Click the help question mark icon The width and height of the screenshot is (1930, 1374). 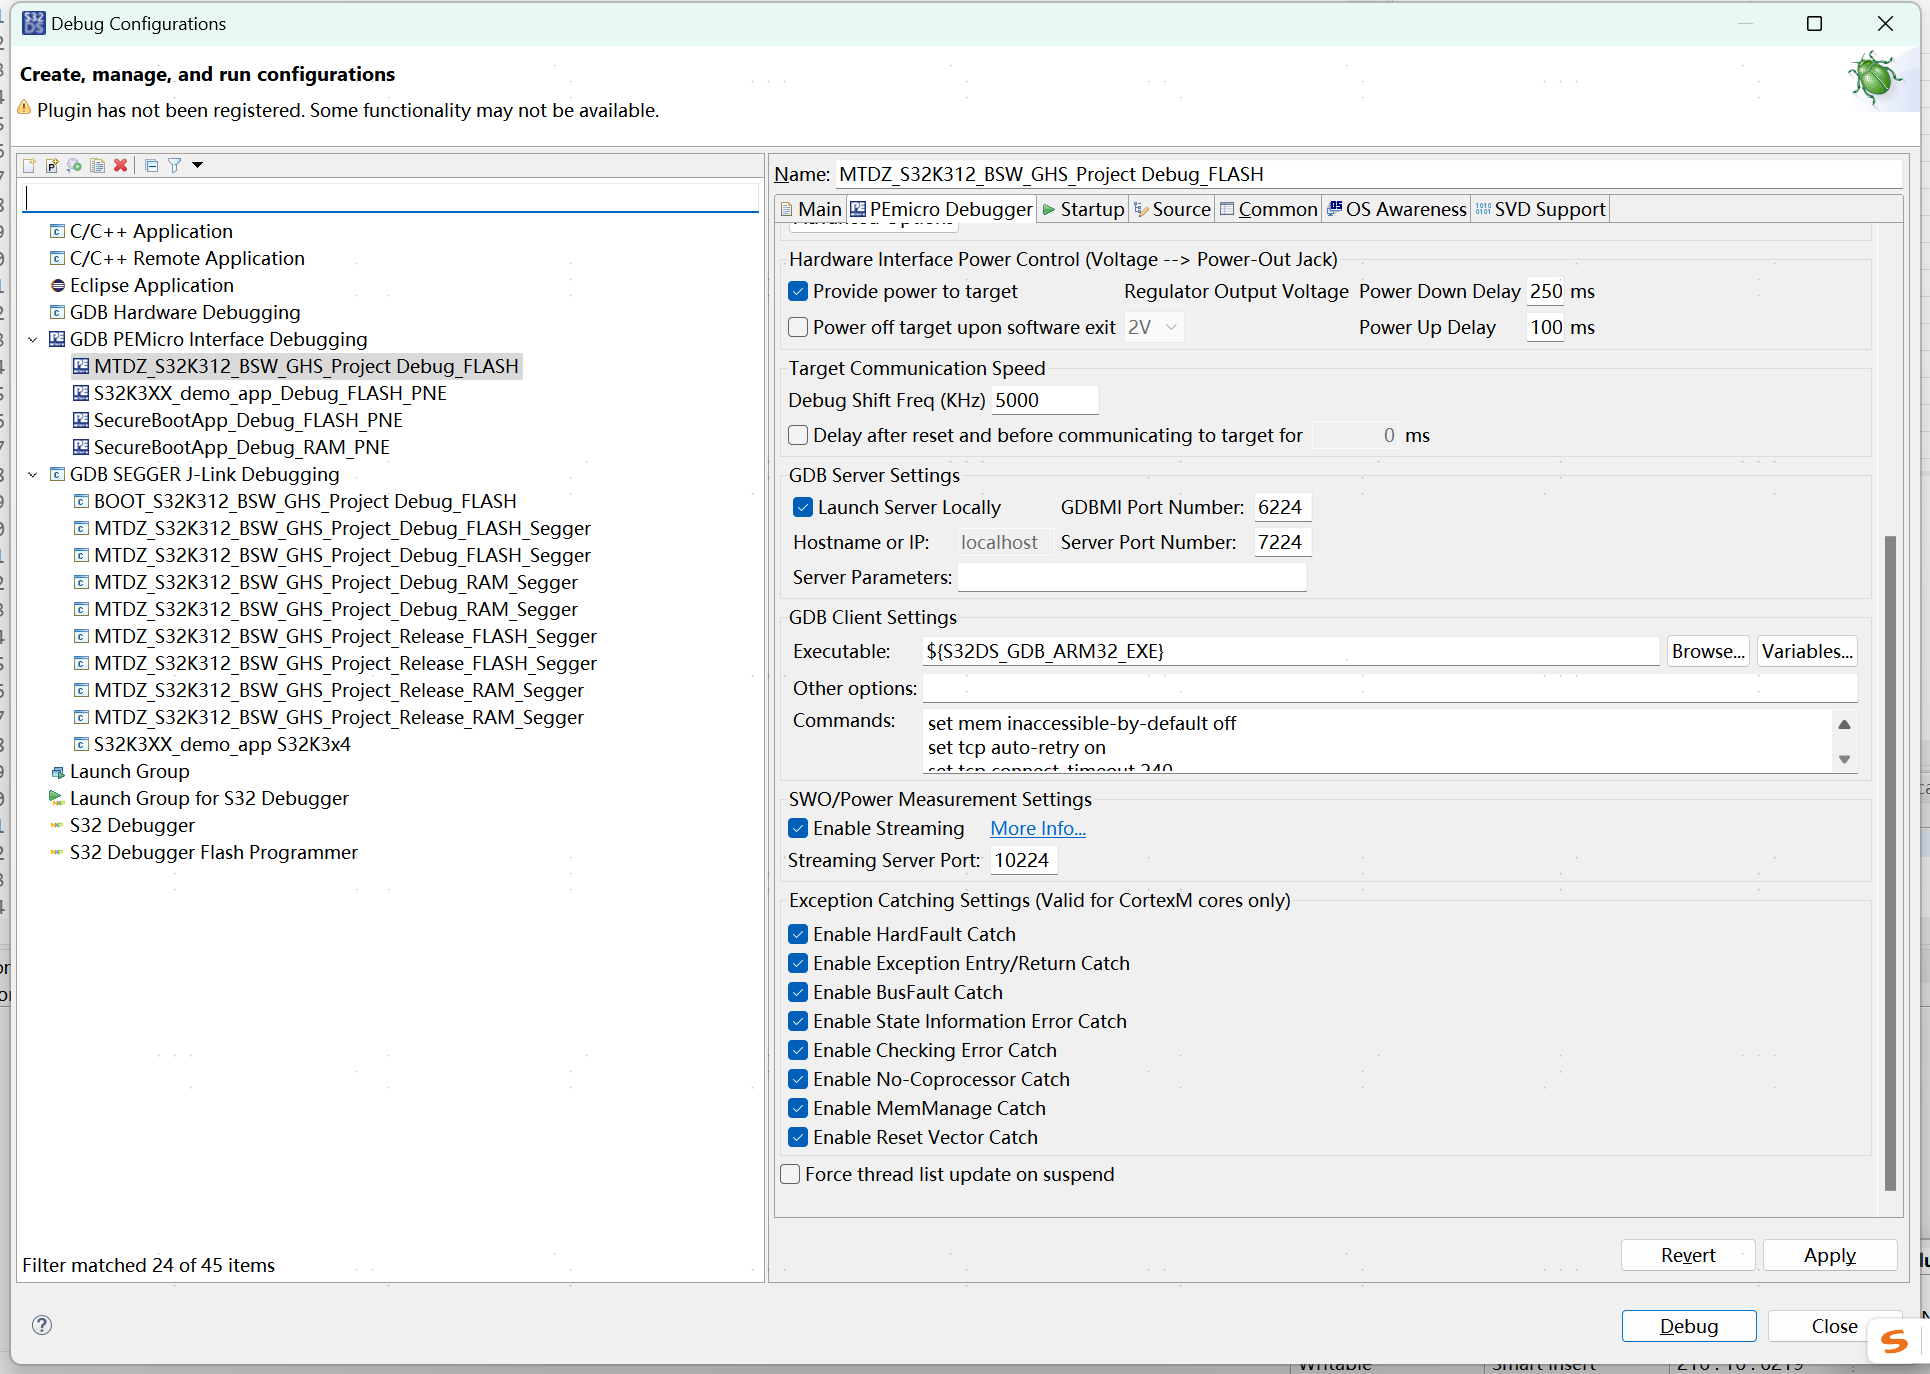tap(42, 1325)
